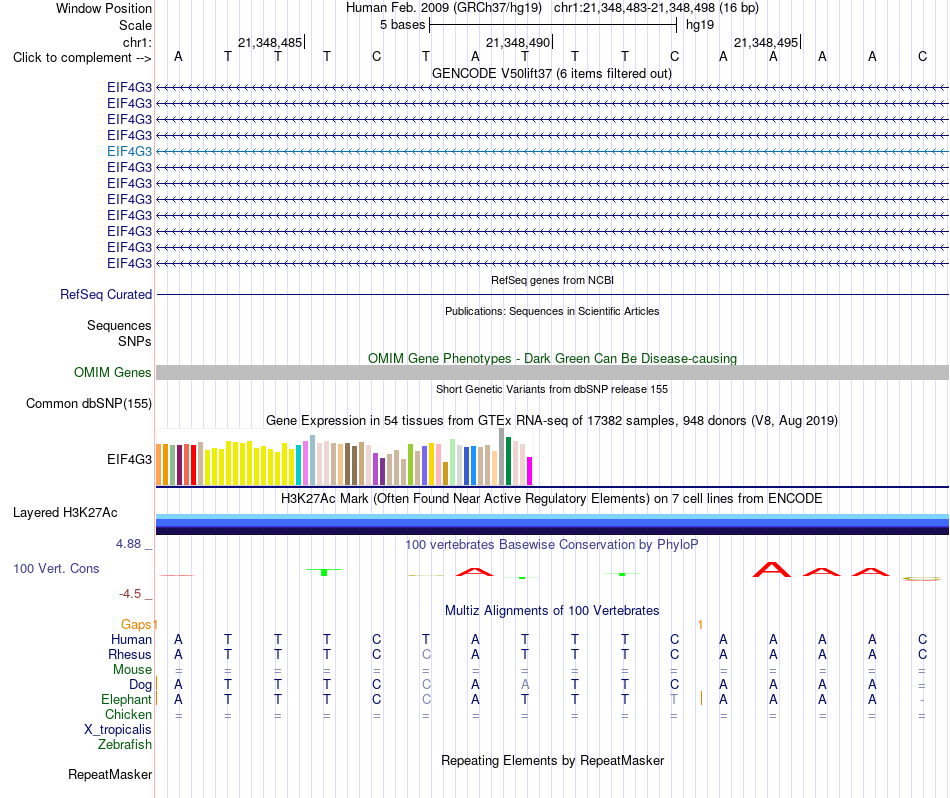Click the Chicken alignment row label
This screenshot has height=798, width=950.
pyautogui.click(x=128, y=714)
